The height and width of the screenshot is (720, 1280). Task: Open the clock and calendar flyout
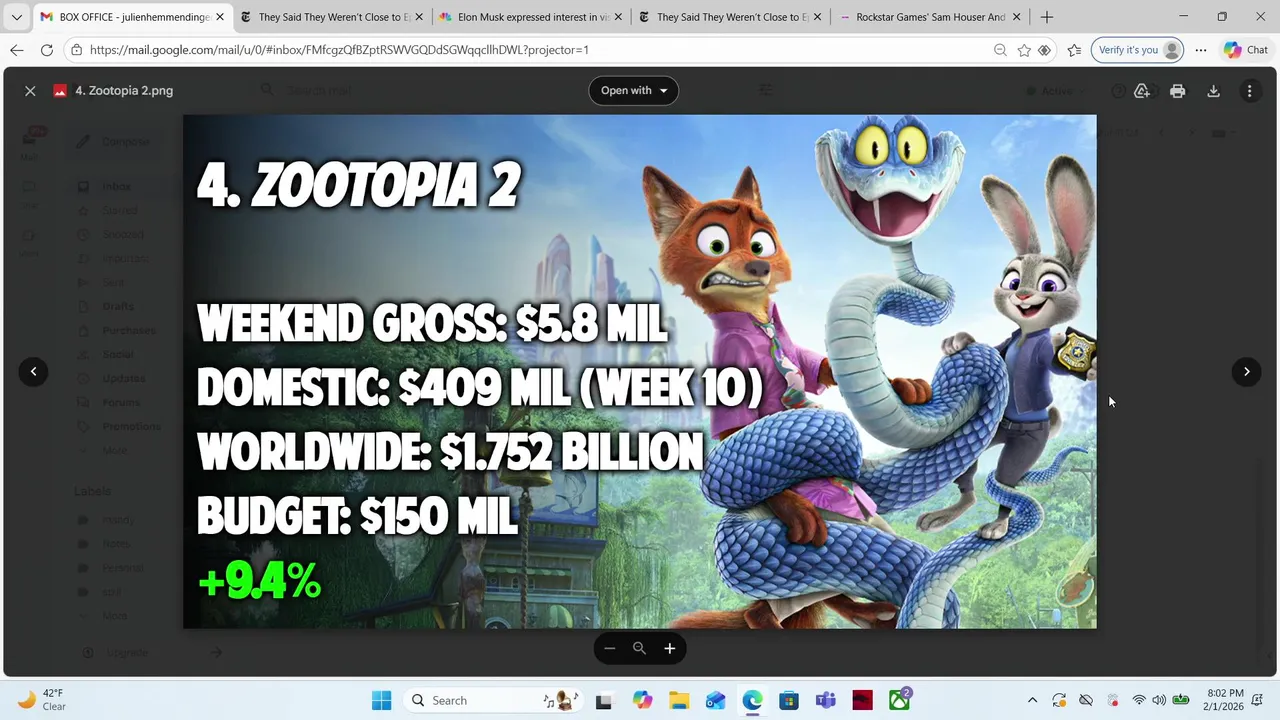pyautogui.click(x=1225, y=700)
